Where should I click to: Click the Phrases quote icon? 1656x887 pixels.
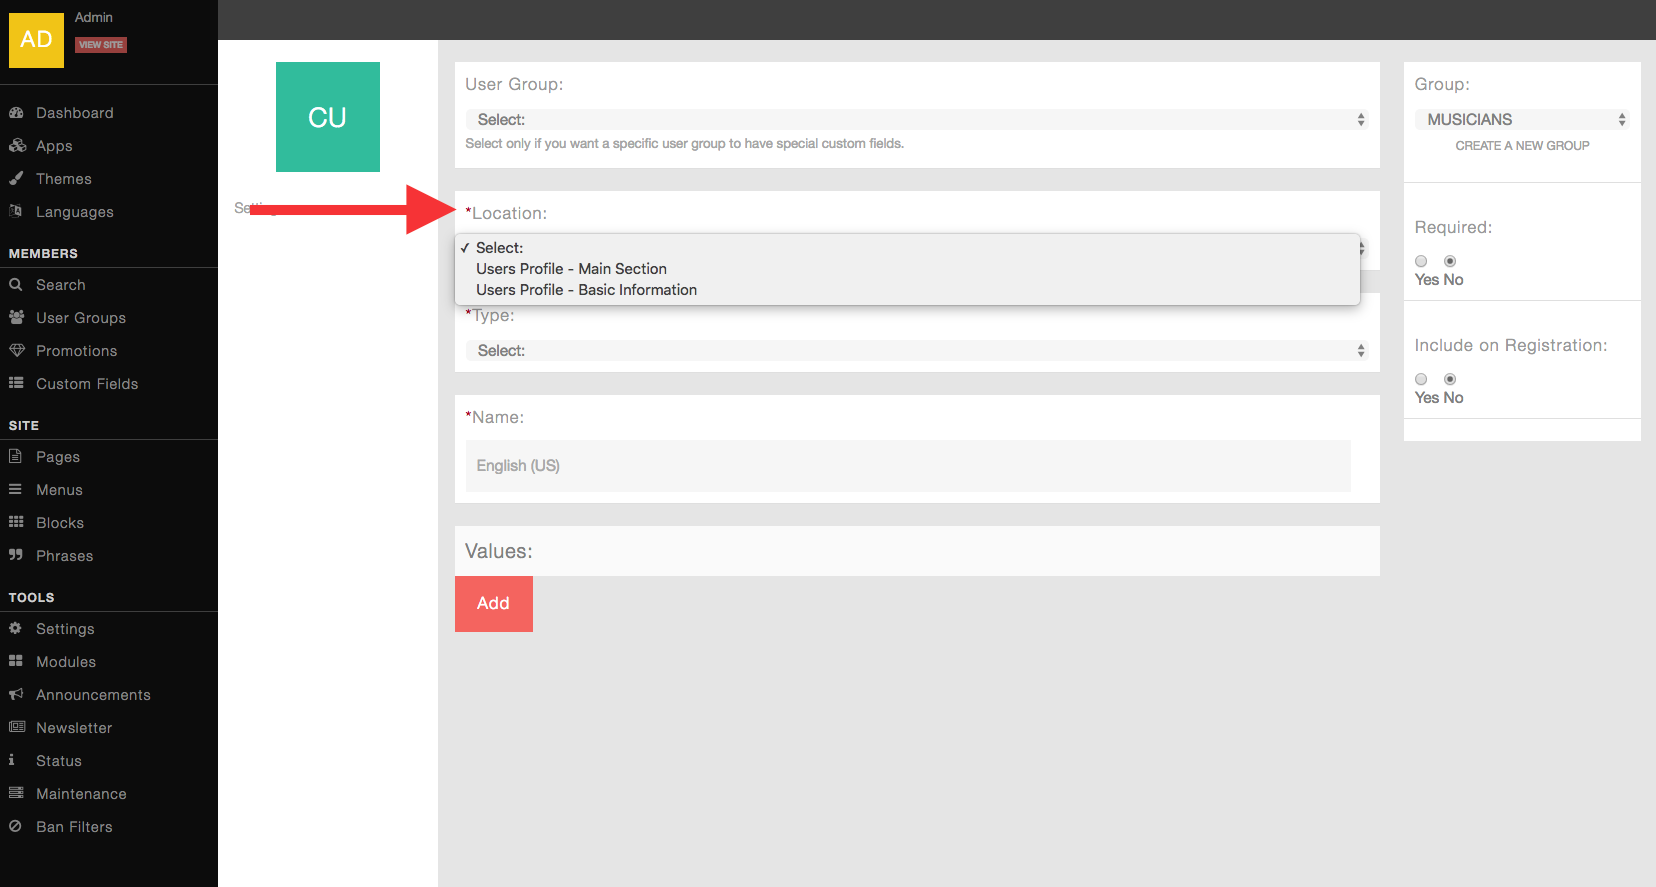[x=16, y=555]
